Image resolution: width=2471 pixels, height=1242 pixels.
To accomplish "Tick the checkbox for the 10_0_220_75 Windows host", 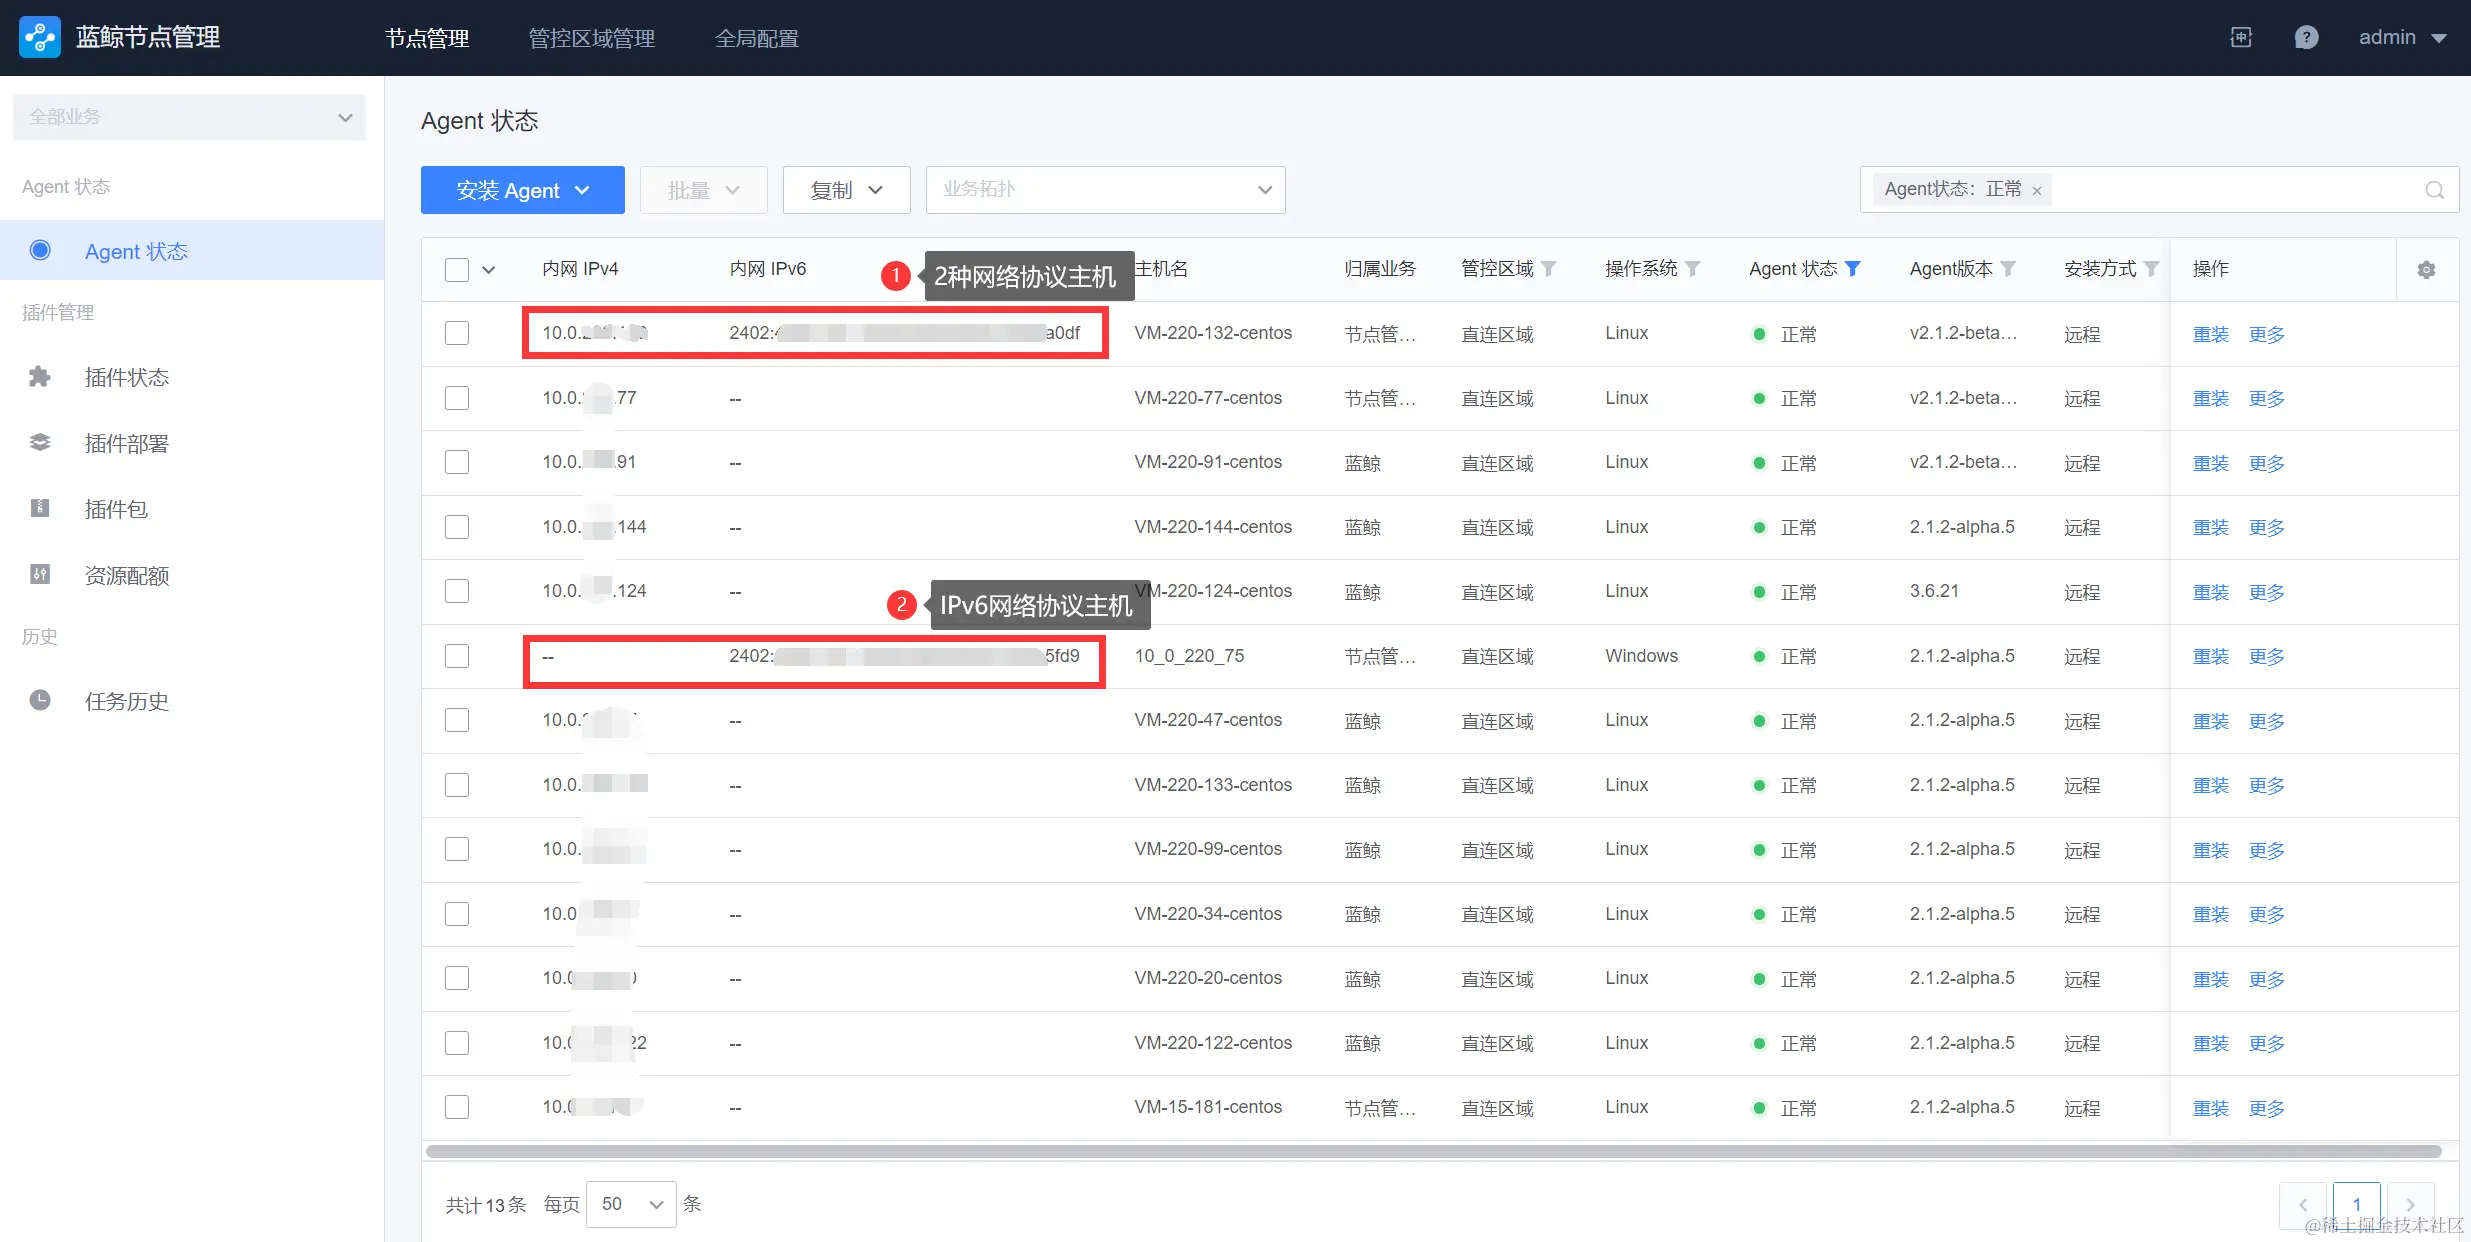I will (457, 656).
